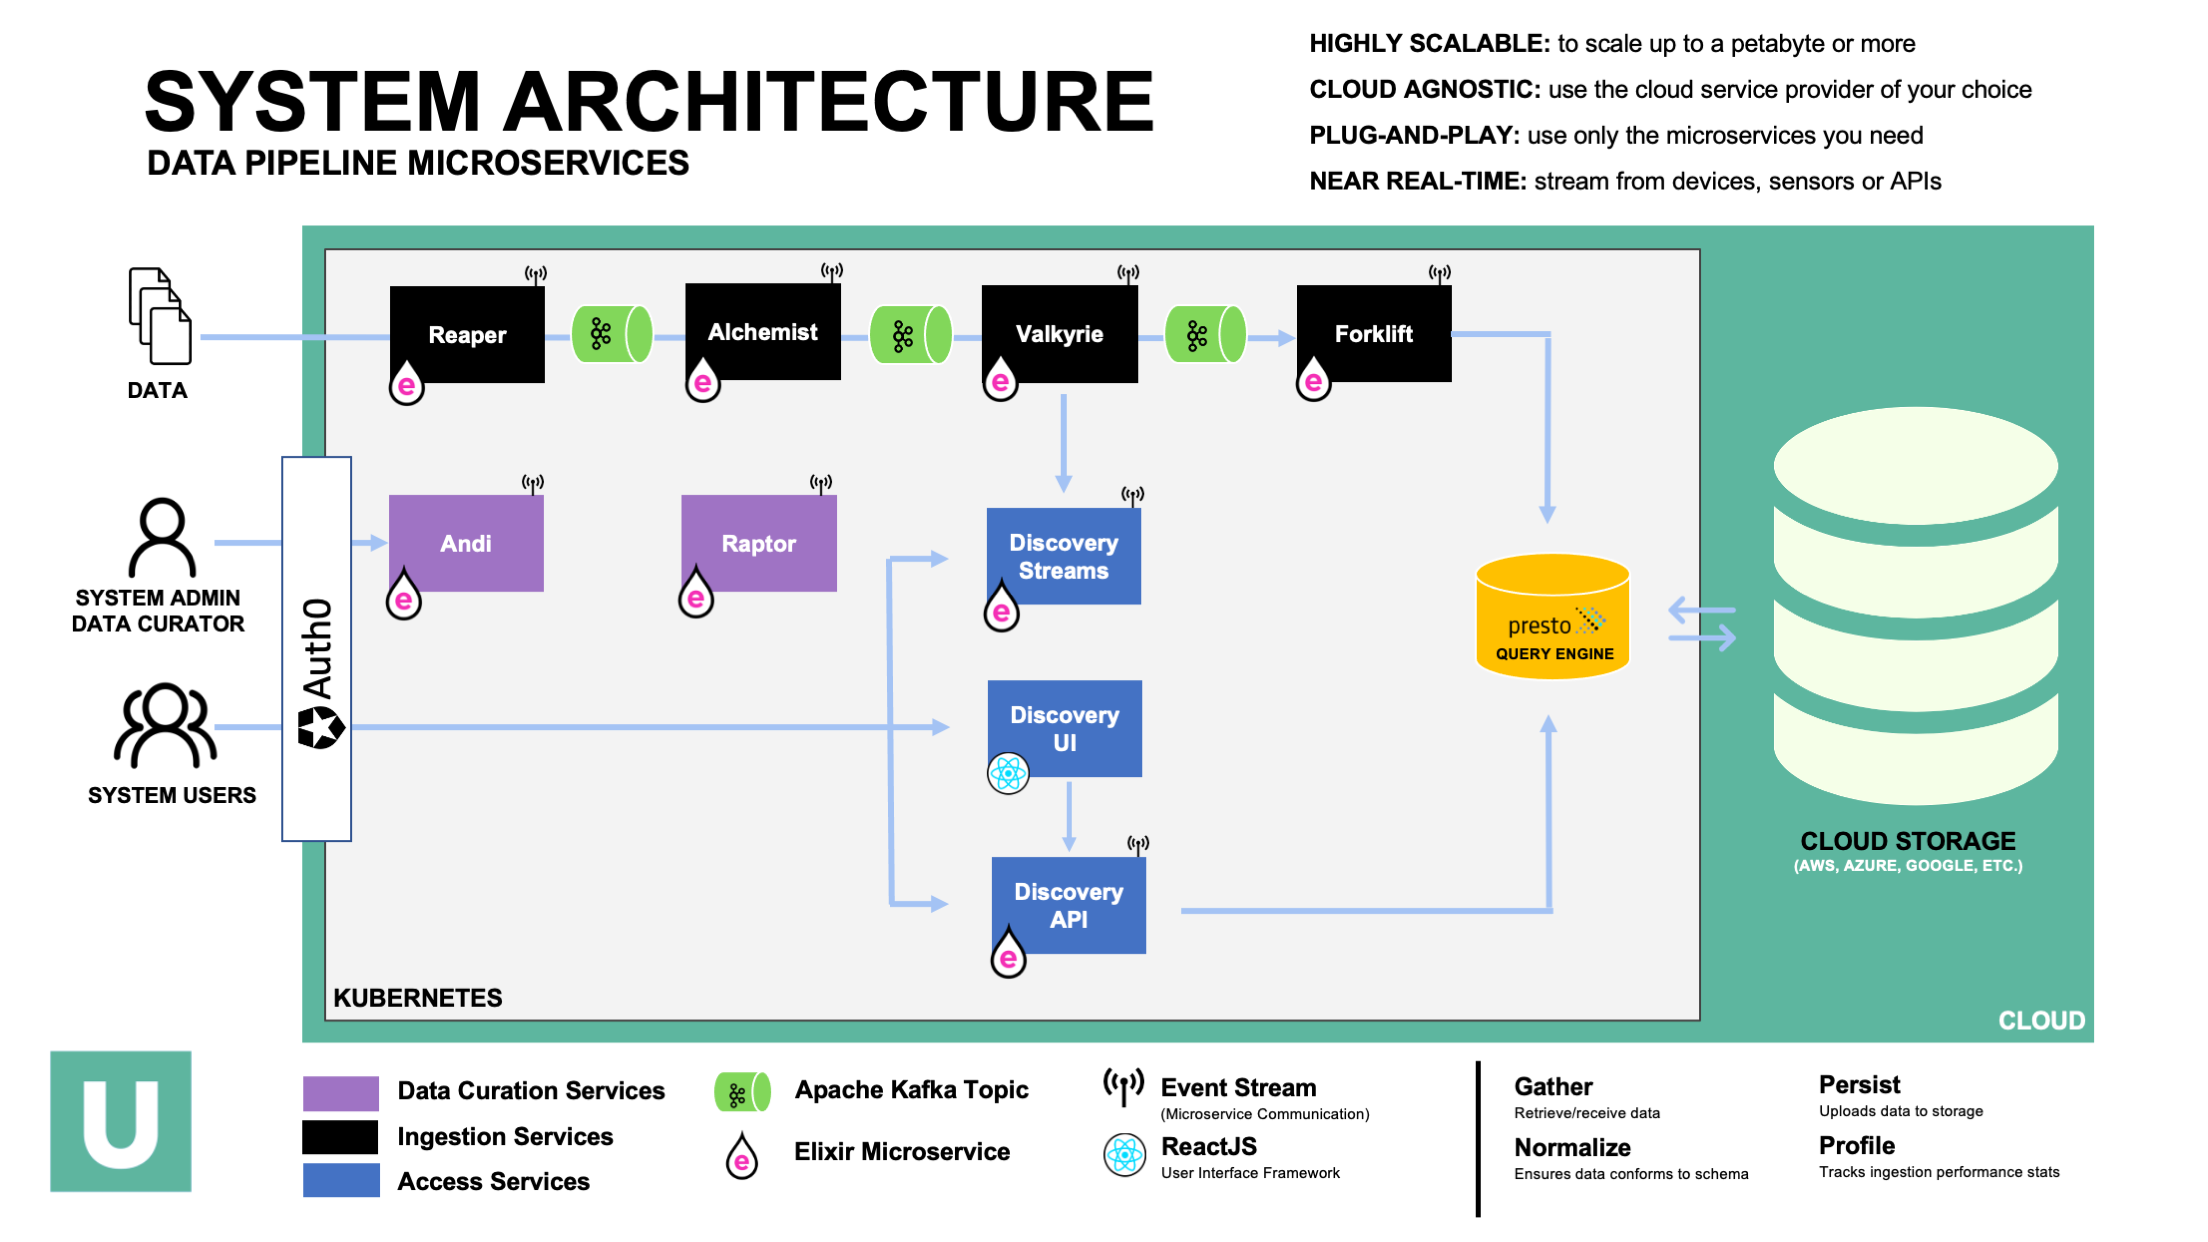Screen dimensions: 2208x1242
Task: Click the Event Stream legend antenna icon
Action: [x=1123, y=1086]
